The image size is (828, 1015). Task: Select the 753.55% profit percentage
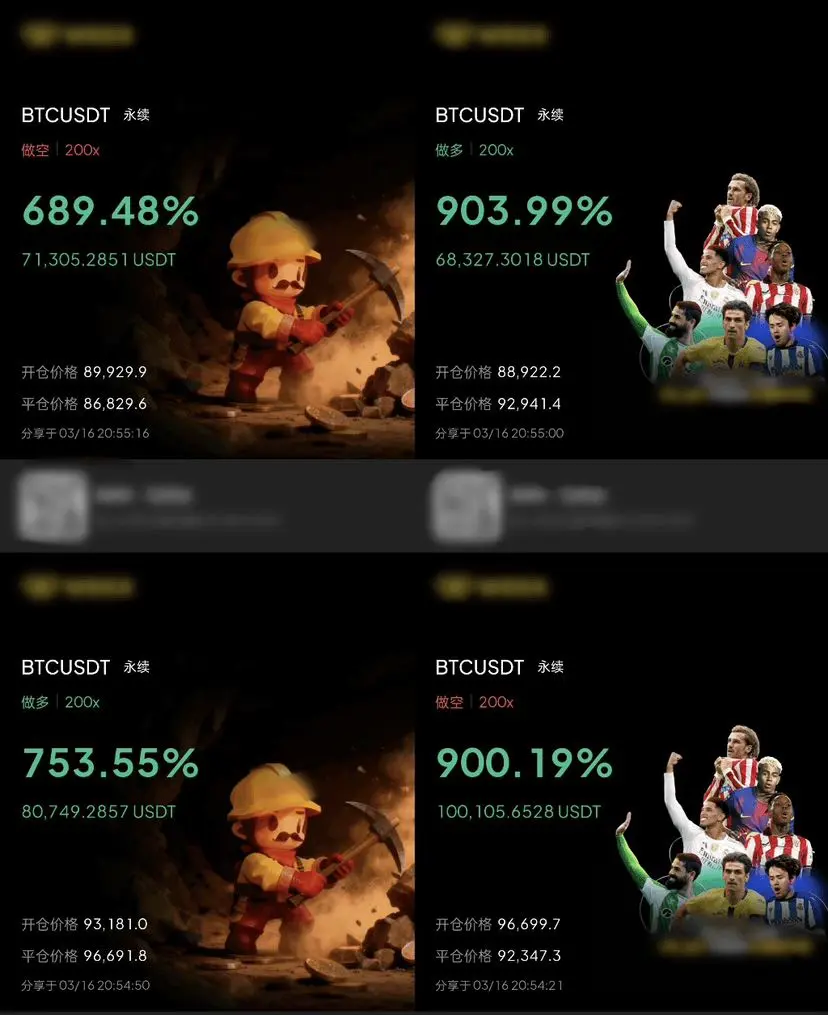point(111,763)
